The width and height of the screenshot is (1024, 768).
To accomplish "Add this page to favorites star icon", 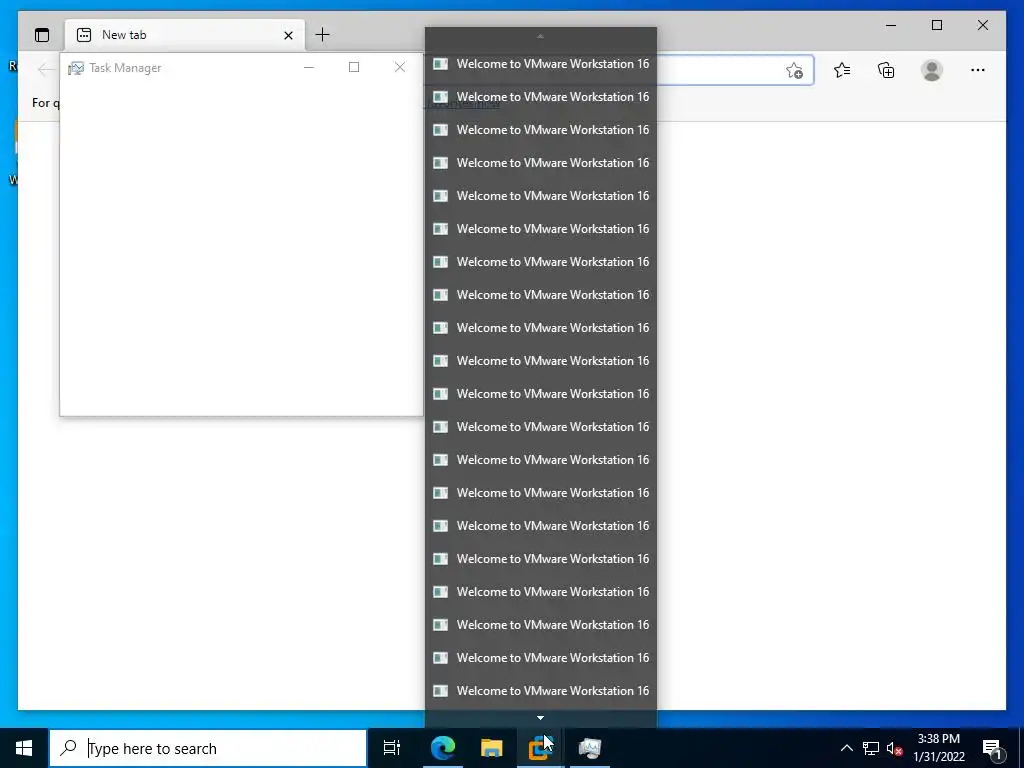I will point(794,71).
